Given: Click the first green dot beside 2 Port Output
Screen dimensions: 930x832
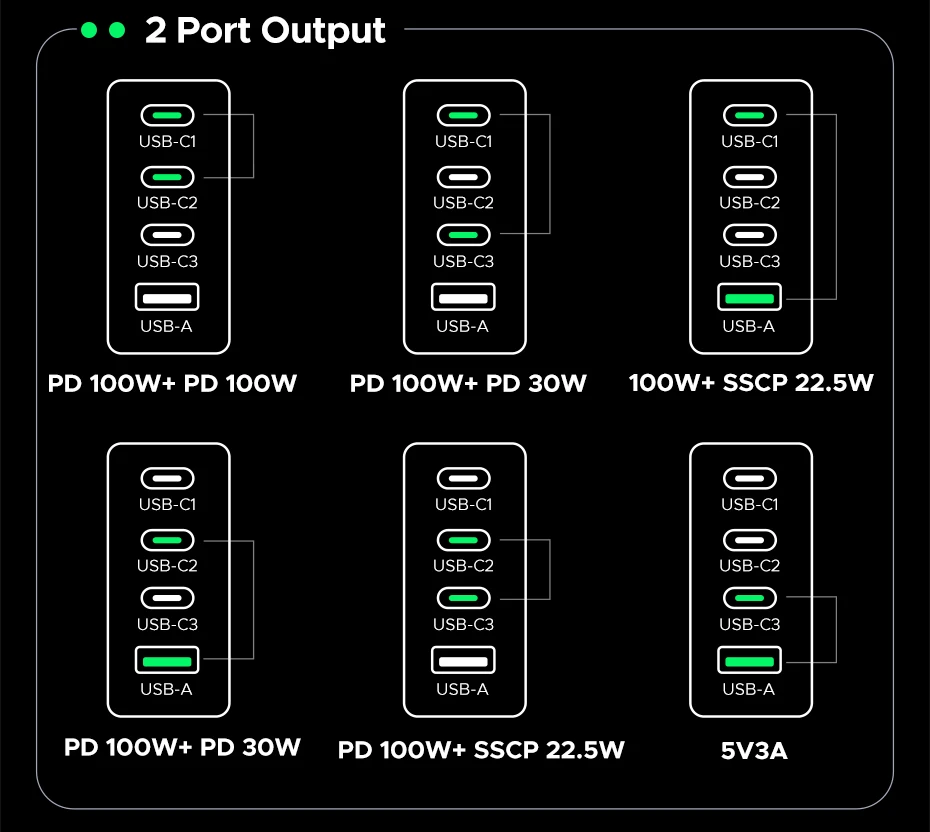Looking at the screenshot, I should 89,30.
